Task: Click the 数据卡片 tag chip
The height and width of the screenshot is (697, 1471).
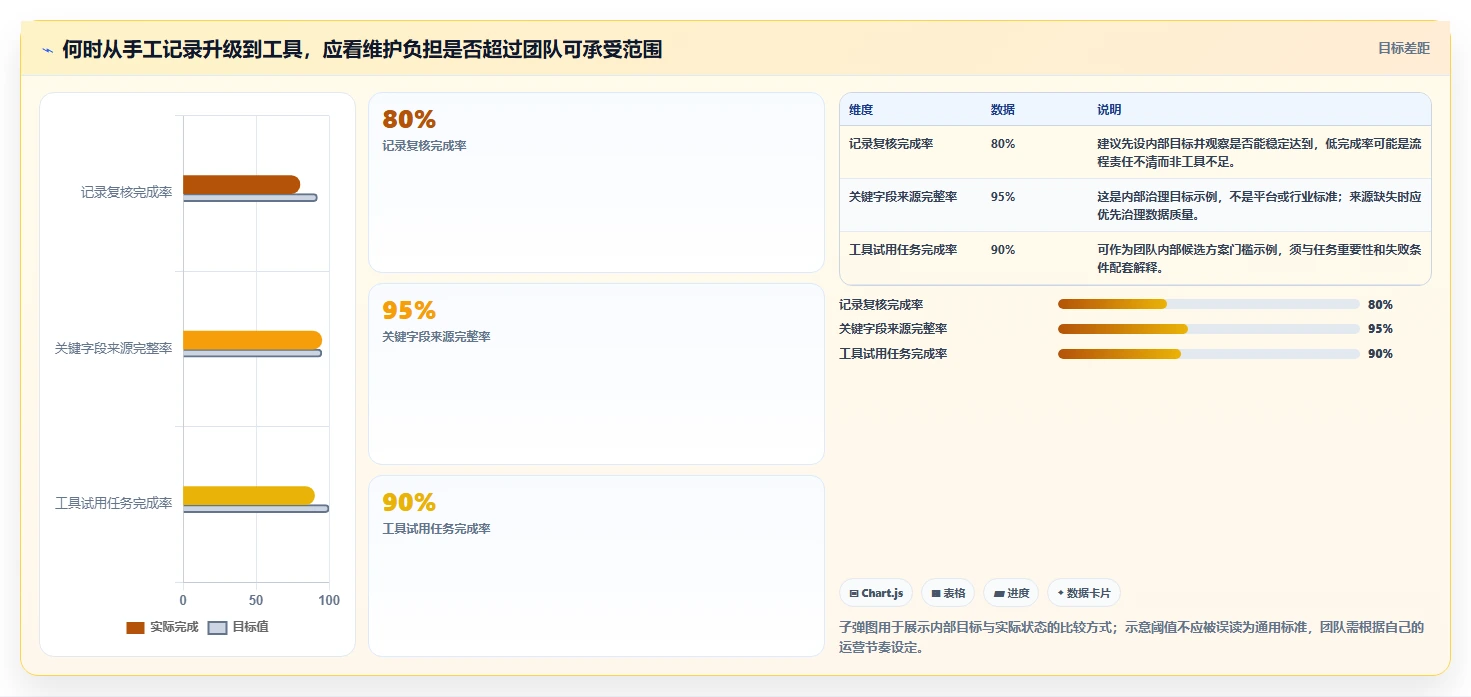Action: point(1084,593)
